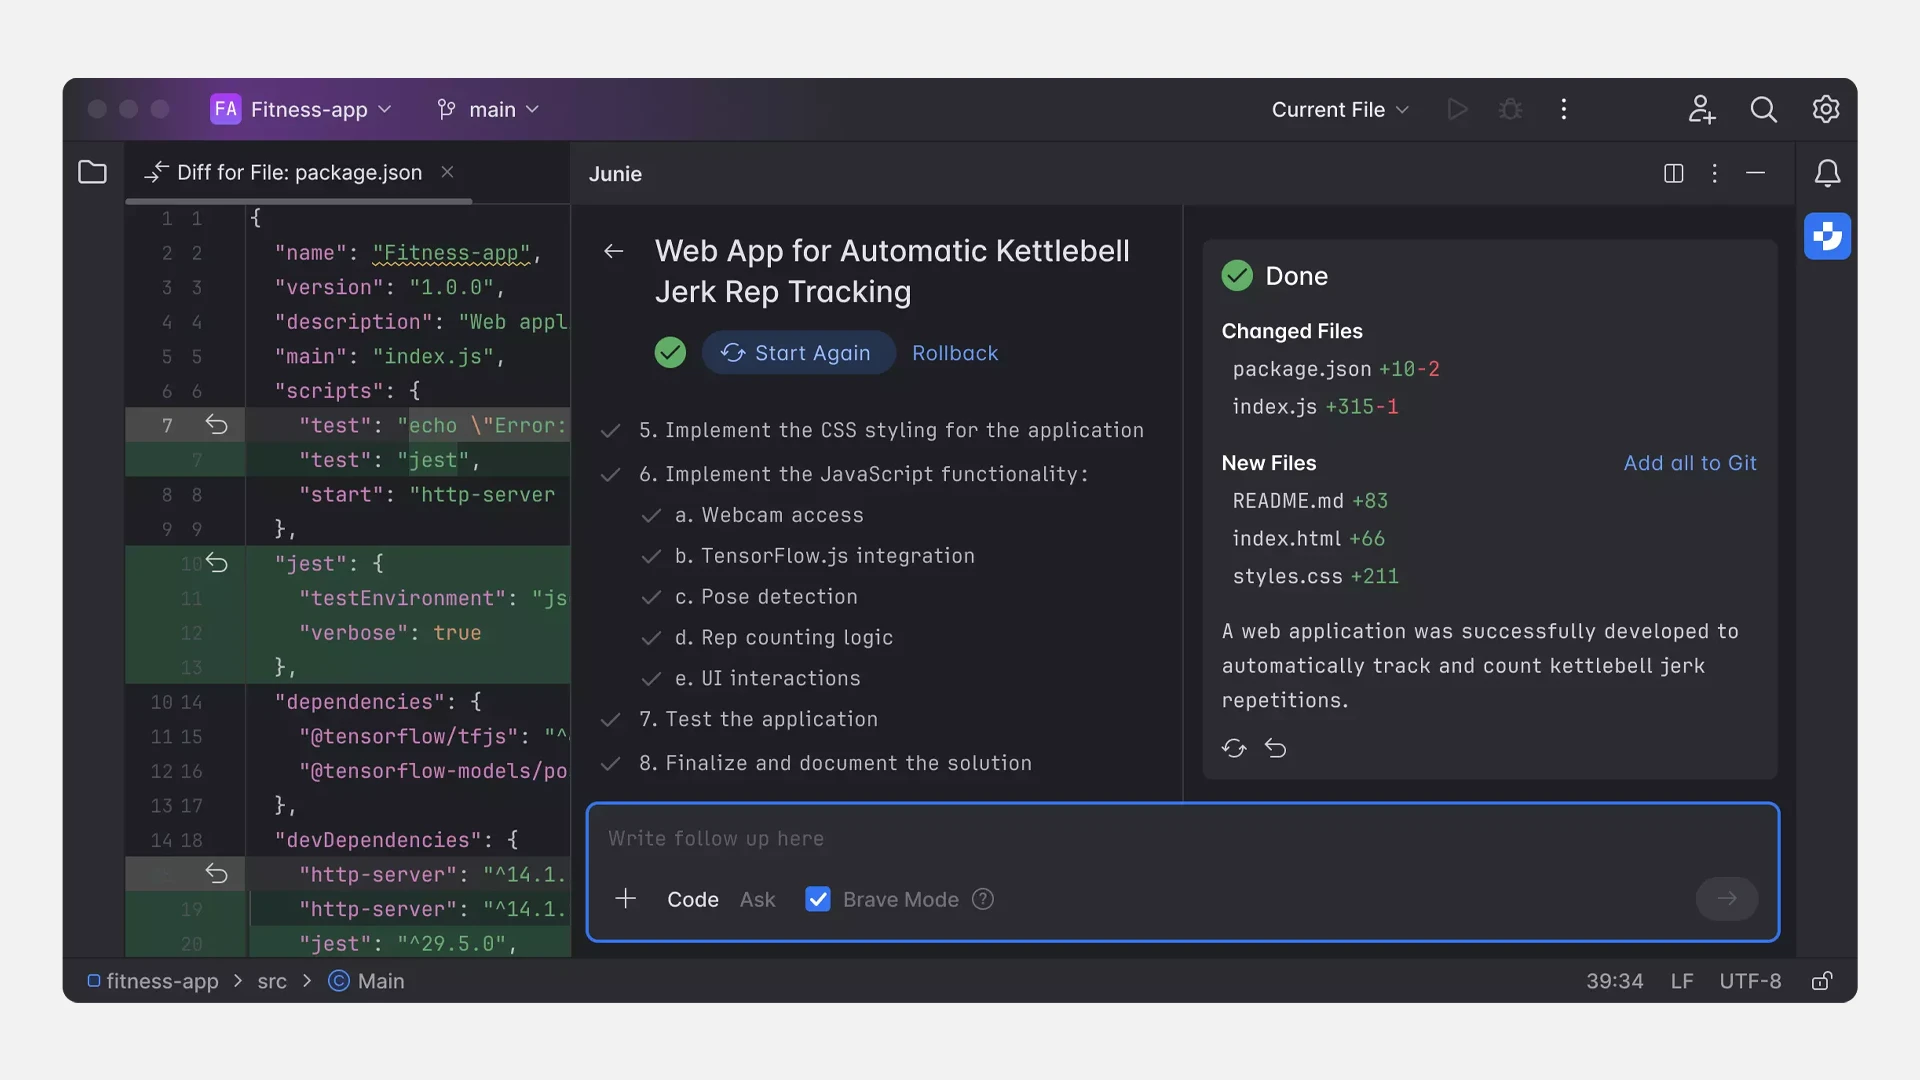Select the Diff for File: package.json tab
1920x1080 pixels.
(x=298, y=172)
